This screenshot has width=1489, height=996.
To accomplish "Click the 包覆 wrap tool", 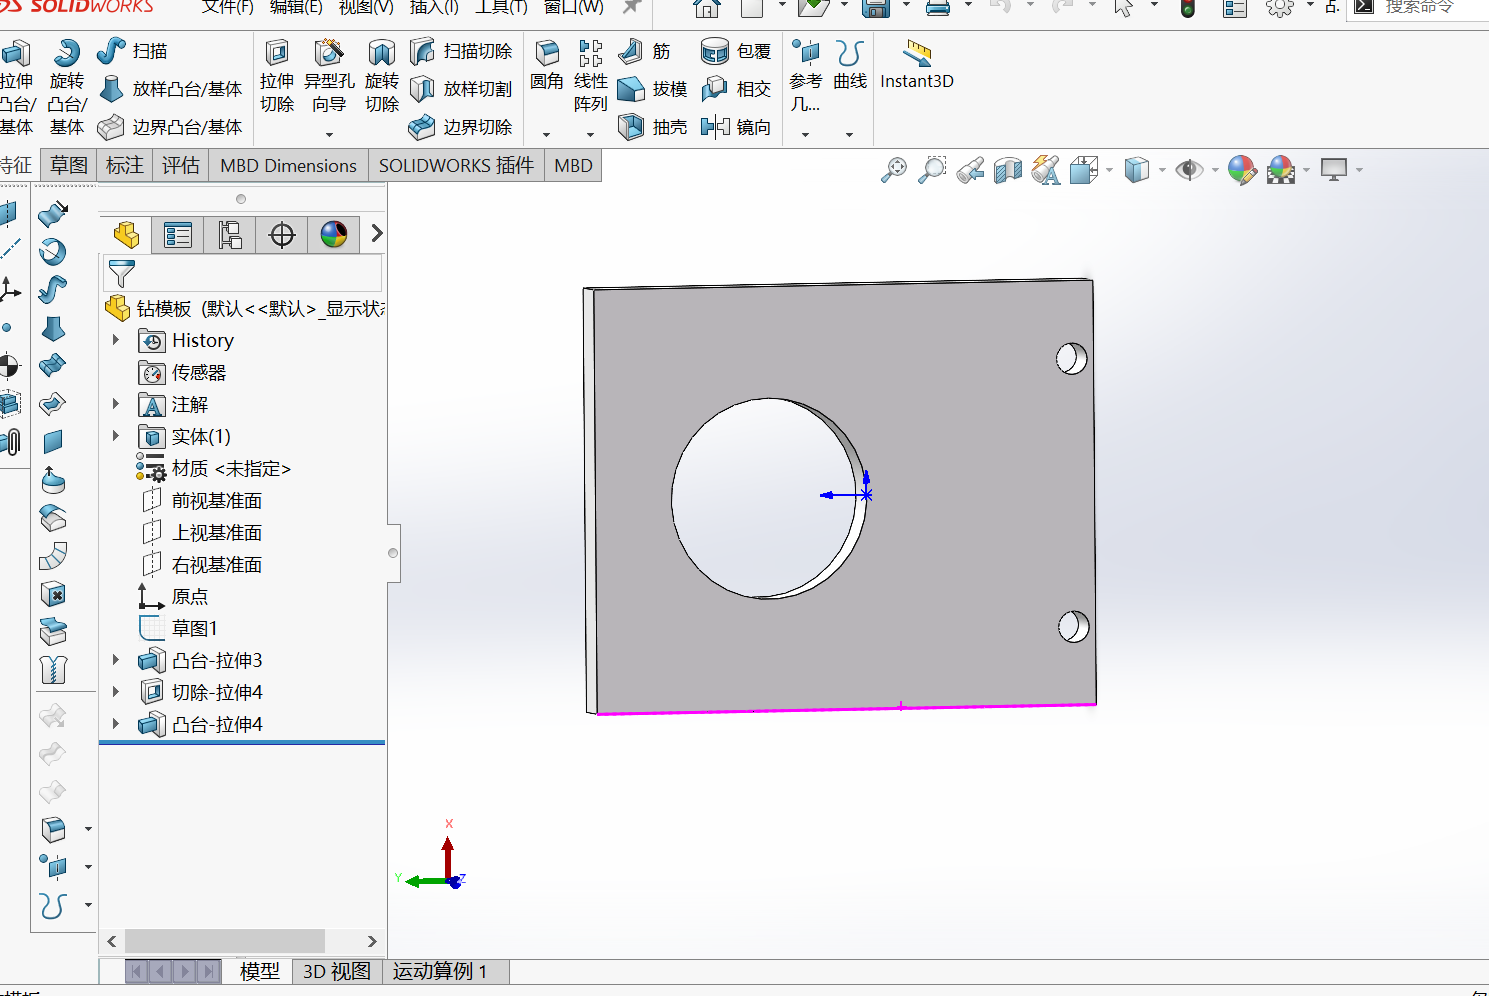I will click(x=736, y=51).
